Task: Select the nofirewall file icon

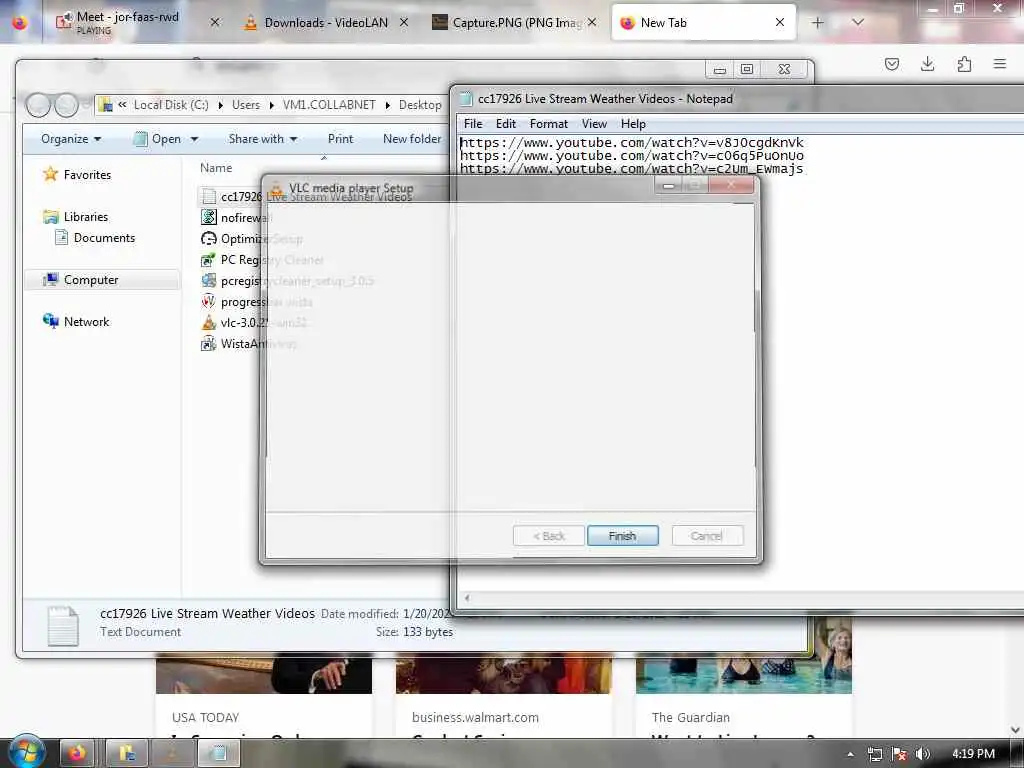Action: pos(208,217)
